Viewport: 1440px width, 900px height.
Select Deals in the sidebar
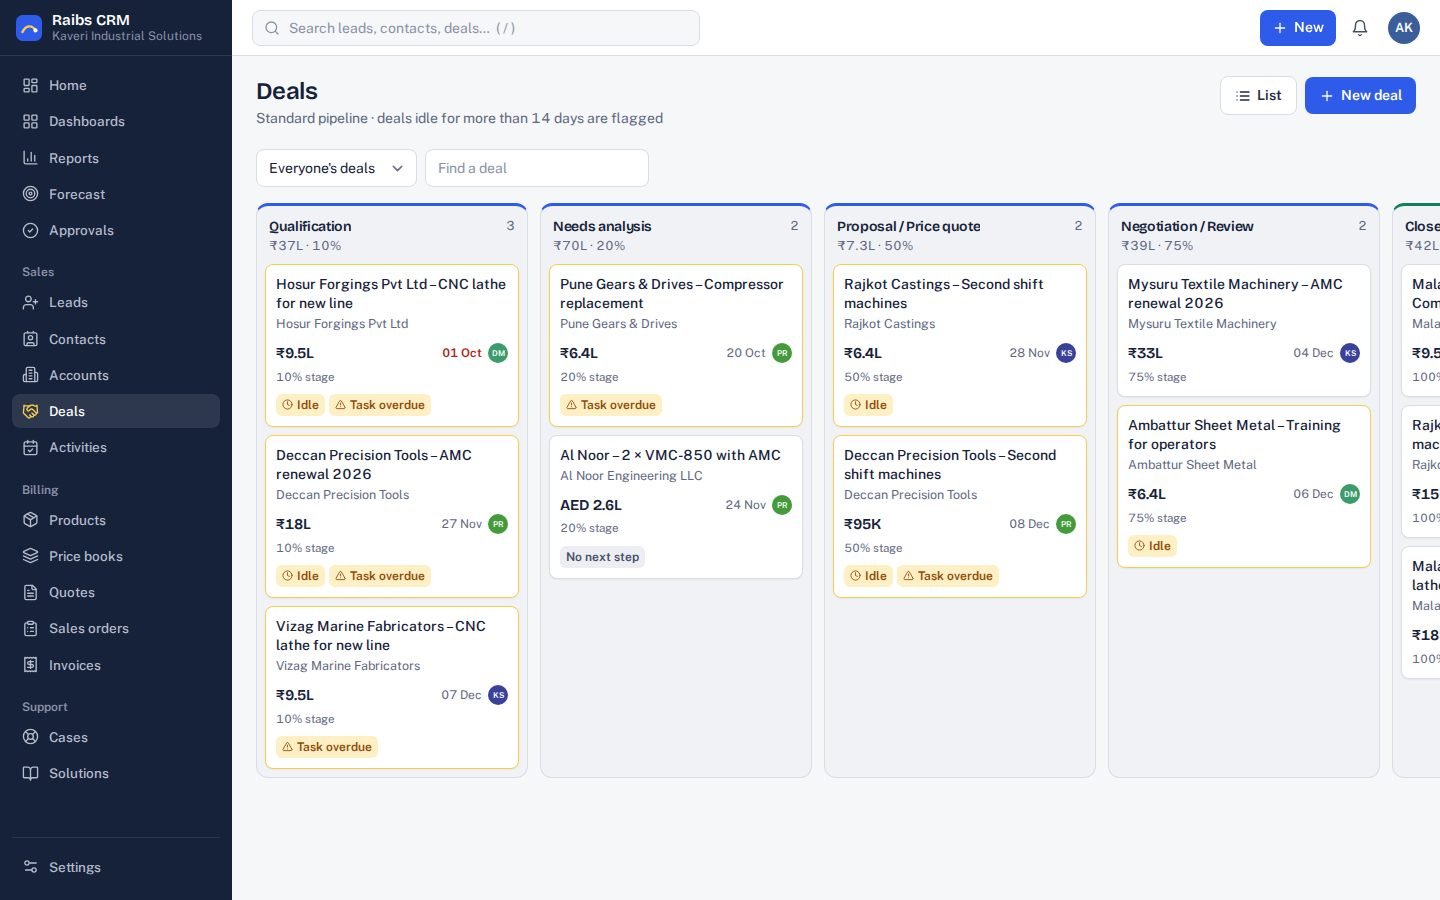pyautogui.click(x=116, y=411)
